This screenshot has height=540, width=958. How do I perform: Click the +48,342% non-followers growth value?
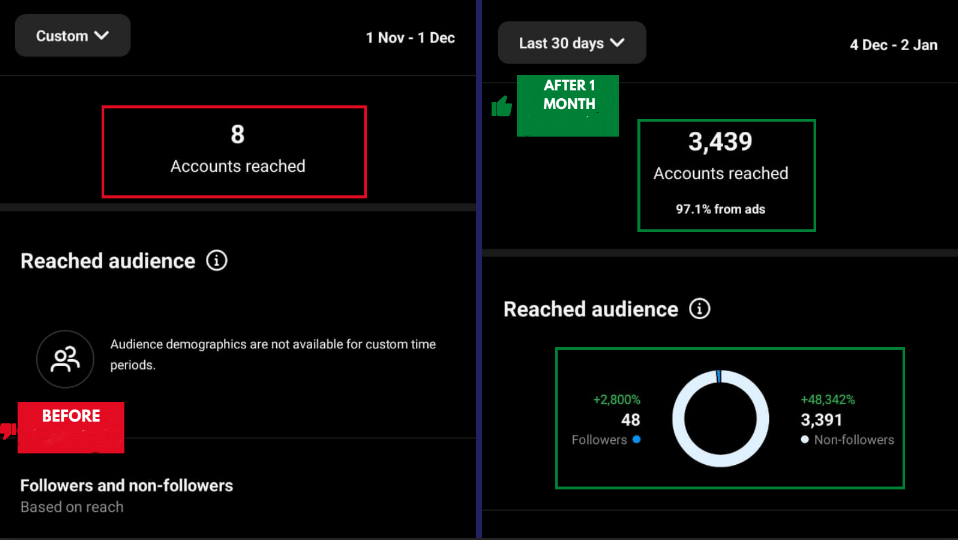(x=828, y=399)
